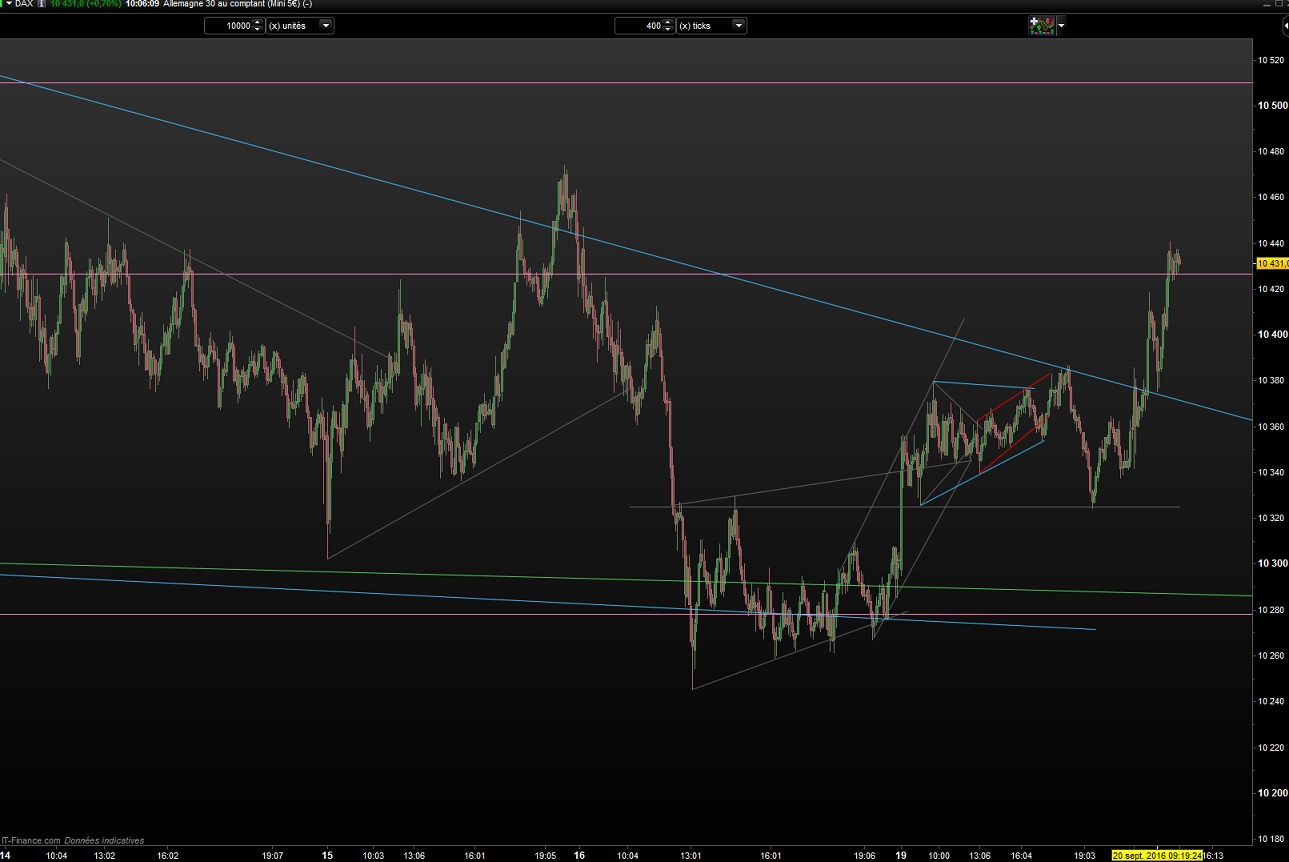Click the 10:06:09 clock in title bar
The height and width of the screenshot is (862, 1289).
[x=142, y=5]
